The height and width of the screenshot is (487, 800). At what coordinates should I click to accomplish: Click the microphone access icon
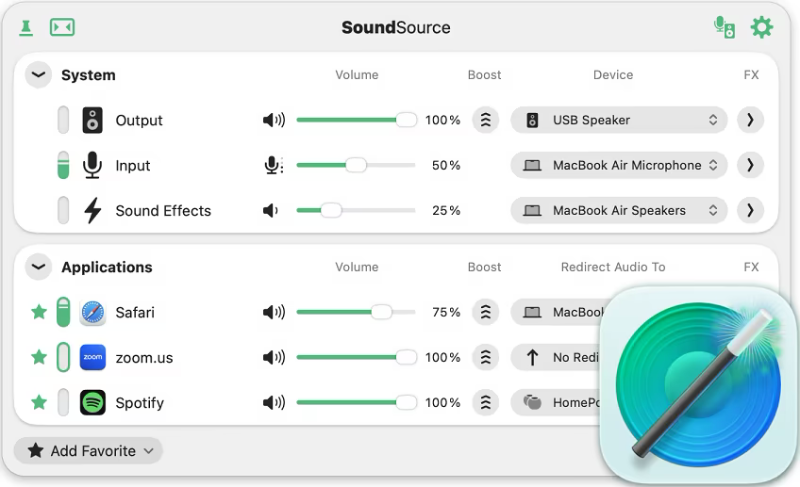[724, 27]
